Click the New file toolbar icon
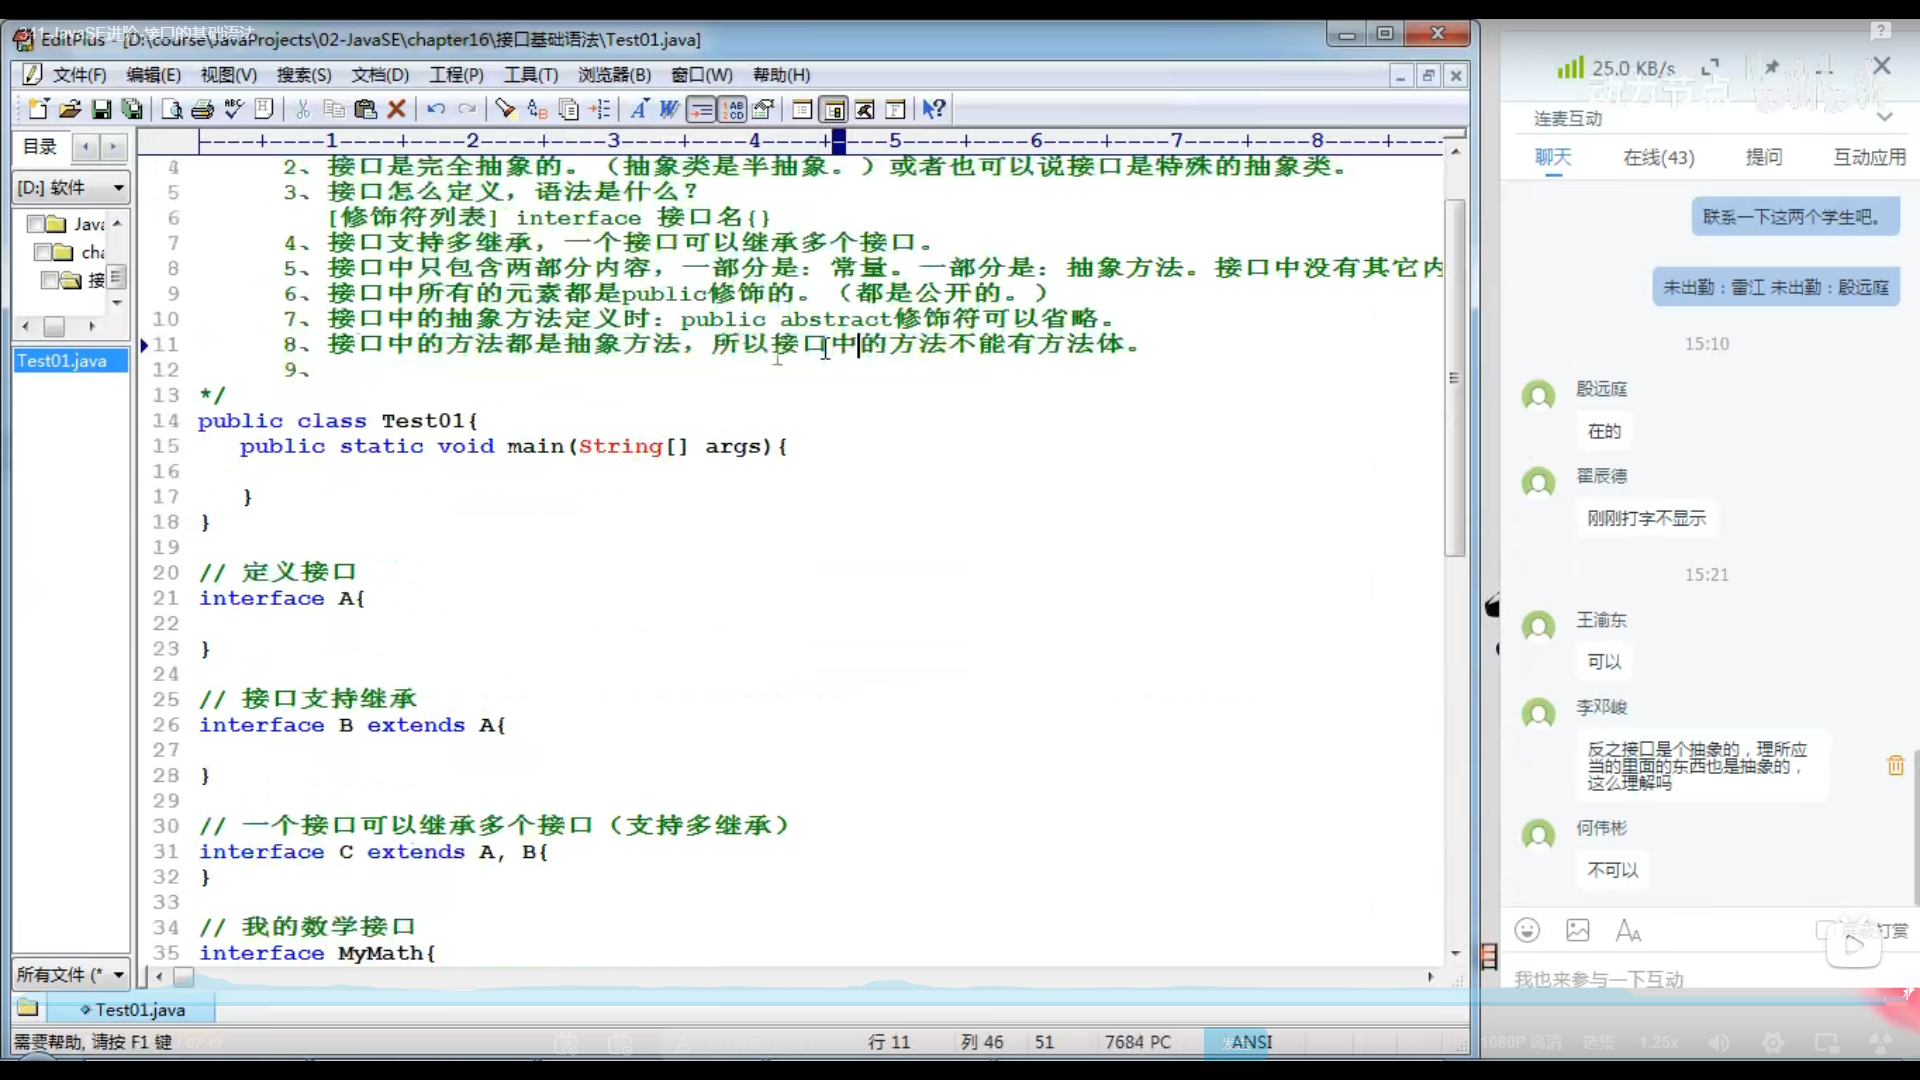1920x1080 pixels. point(38,109)
